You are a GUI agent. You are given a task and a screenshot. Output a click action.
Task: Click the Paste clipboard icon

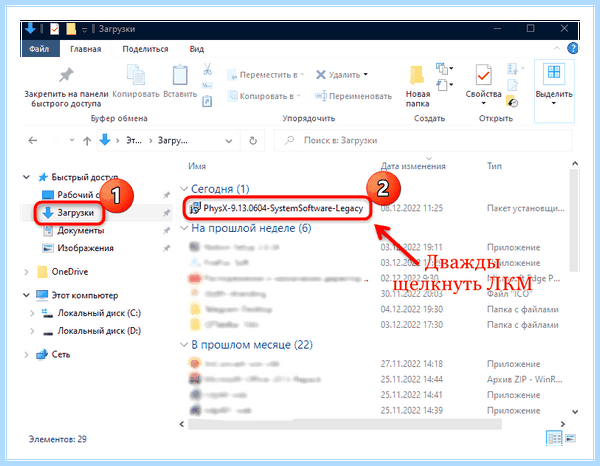(x=180, y=75)
